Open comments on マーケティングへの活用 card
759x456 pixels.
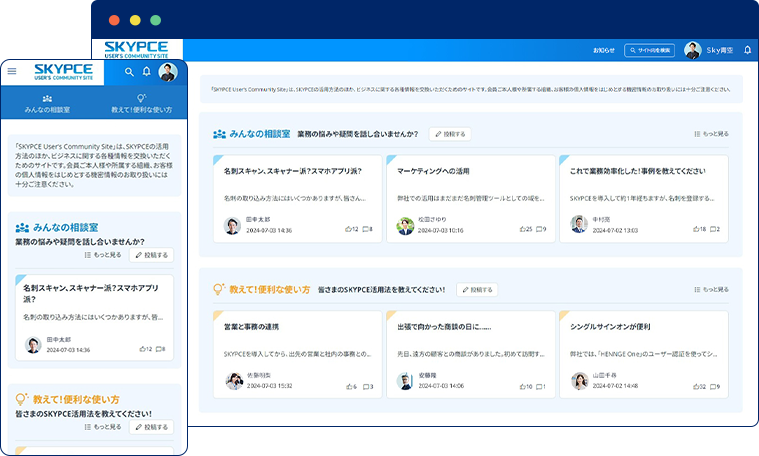tap(541, 229)
